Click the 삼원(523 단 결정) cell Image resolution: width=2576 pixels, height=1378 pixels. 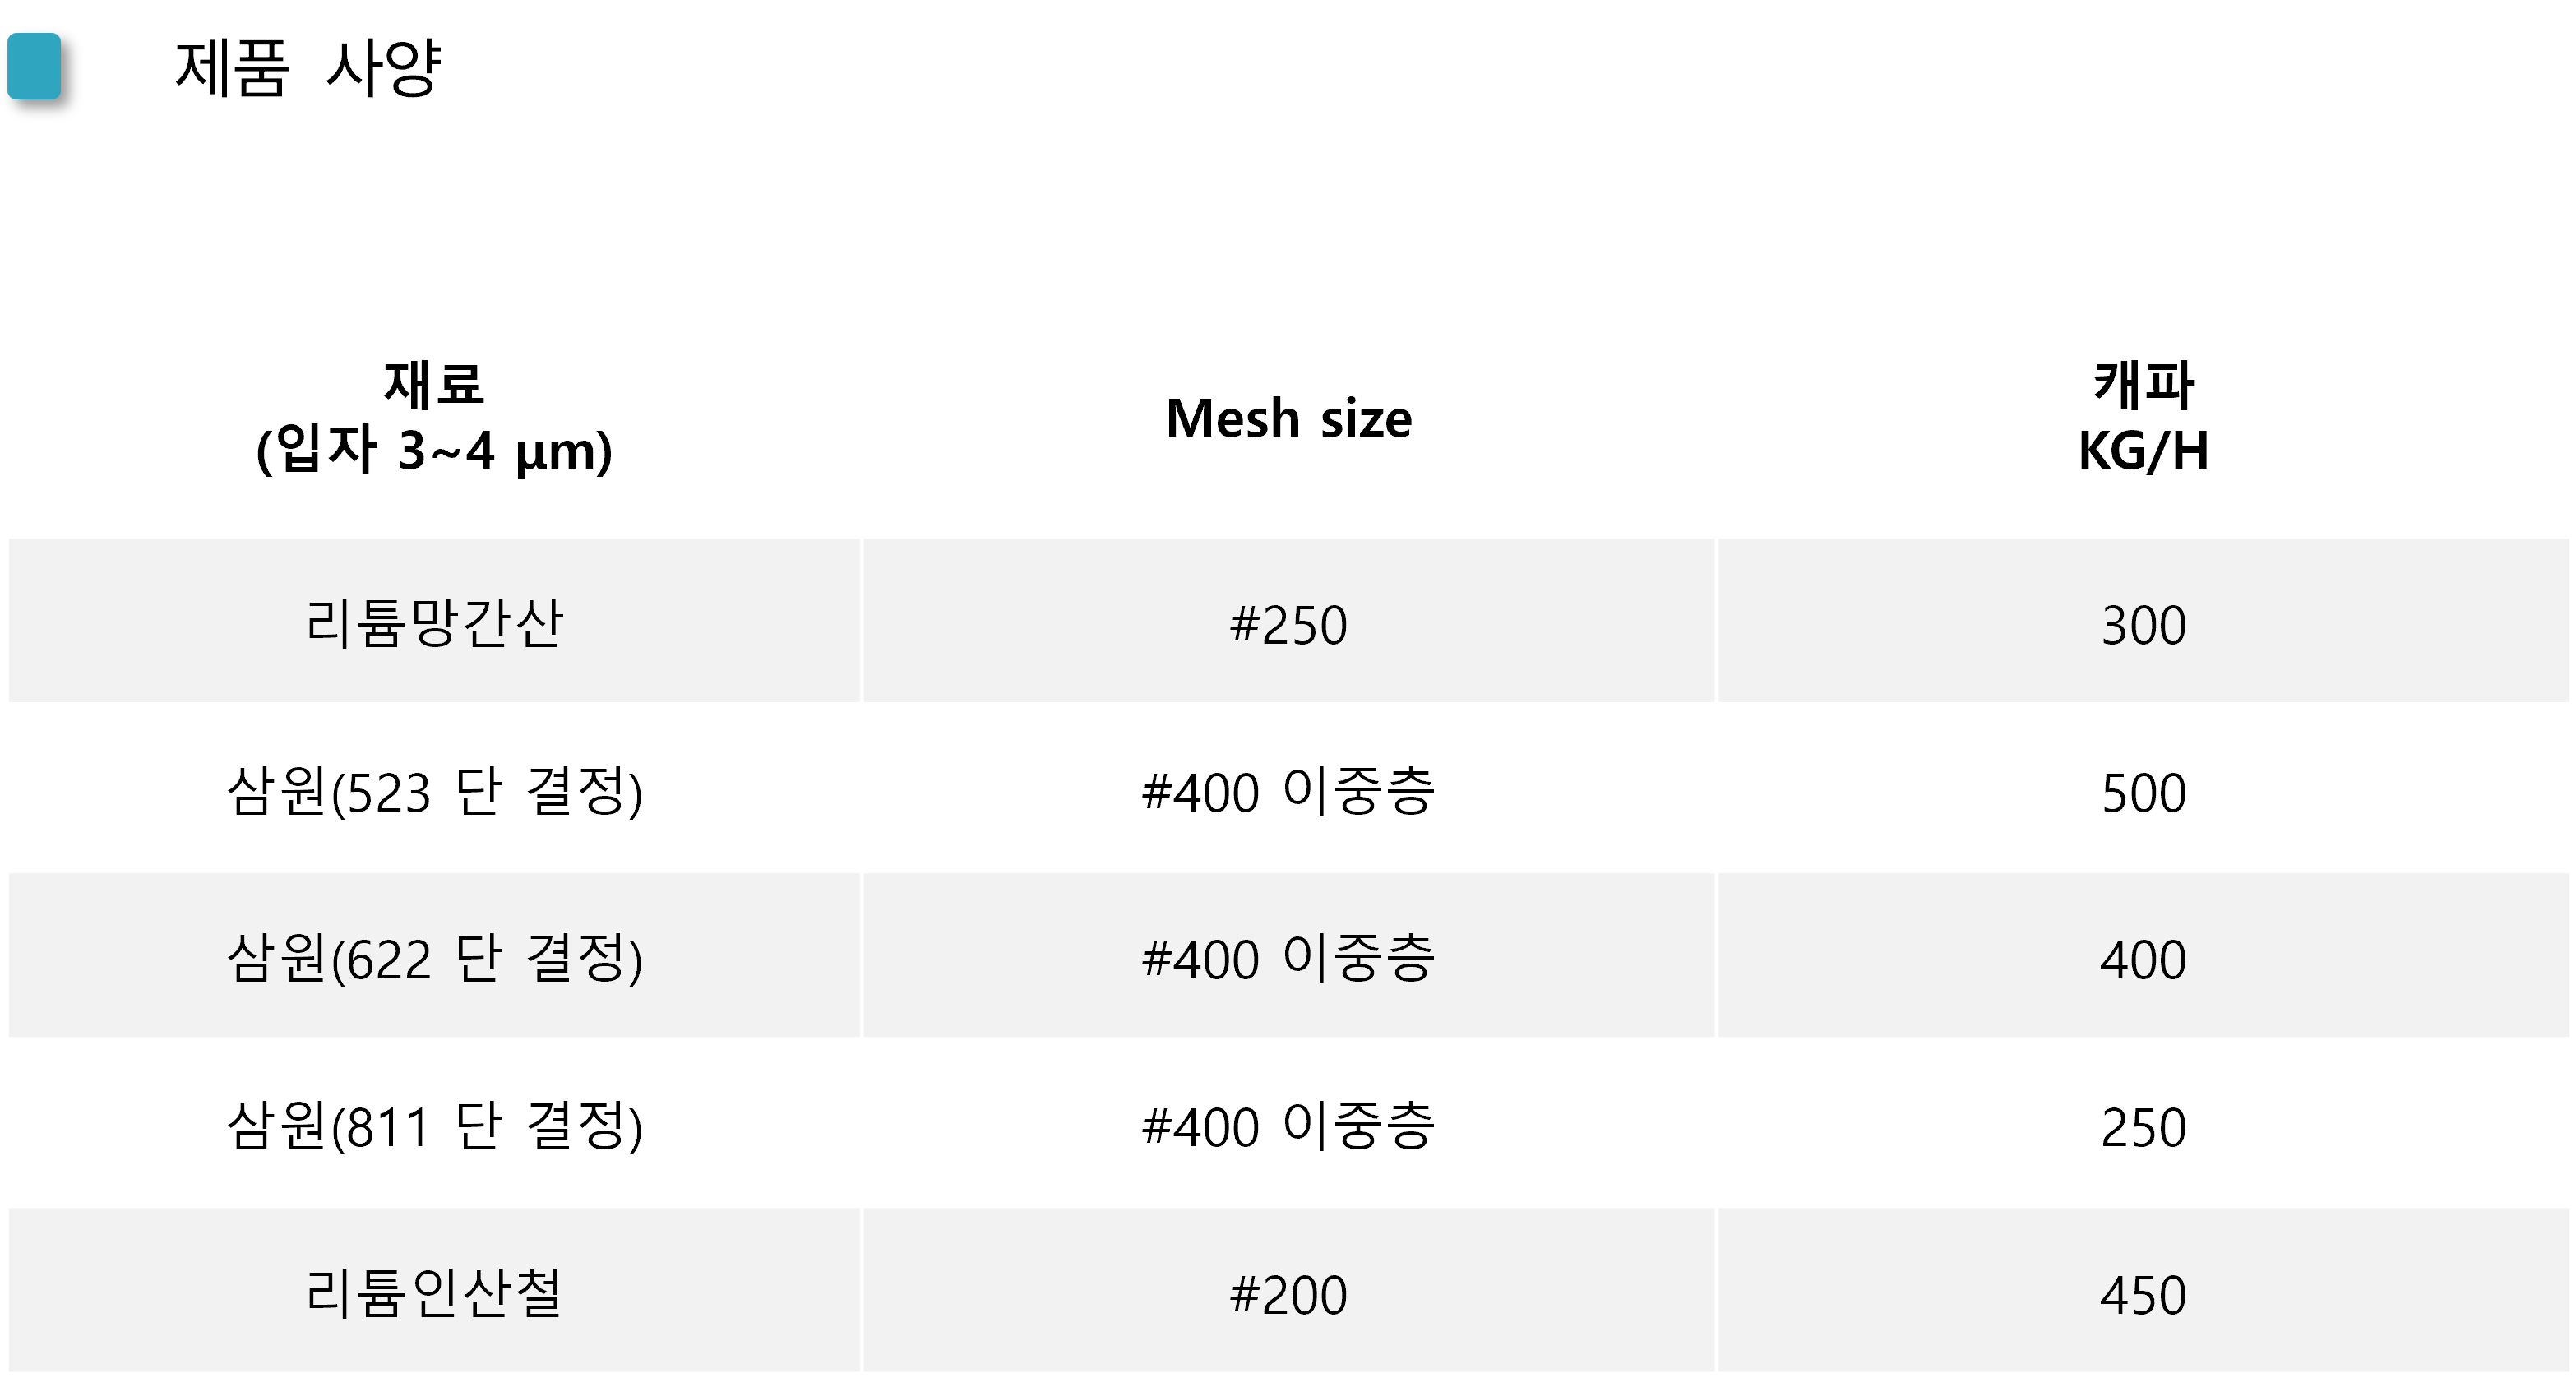coord(434,791)
